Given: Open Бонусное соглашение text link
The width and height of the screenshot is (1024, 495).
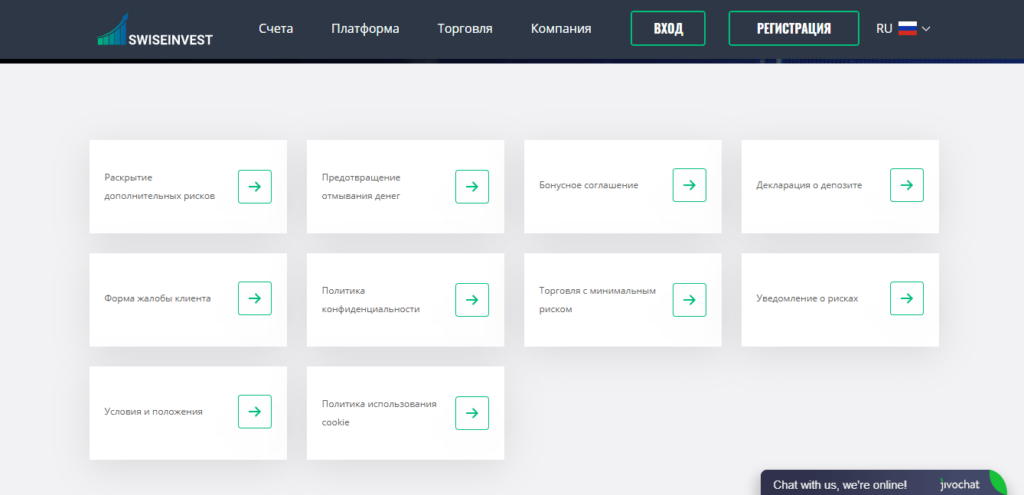Looking at the screenshot, I should point(588,185).
